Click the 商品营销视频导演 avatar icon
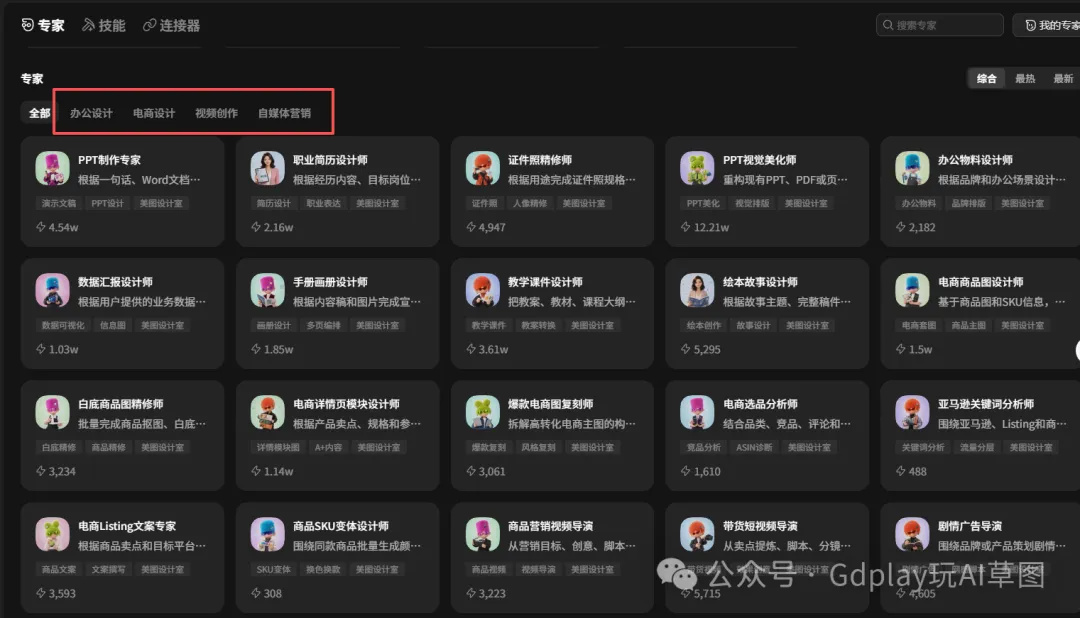The height and width of the screenshot is (618, 1080). point(482,535)
